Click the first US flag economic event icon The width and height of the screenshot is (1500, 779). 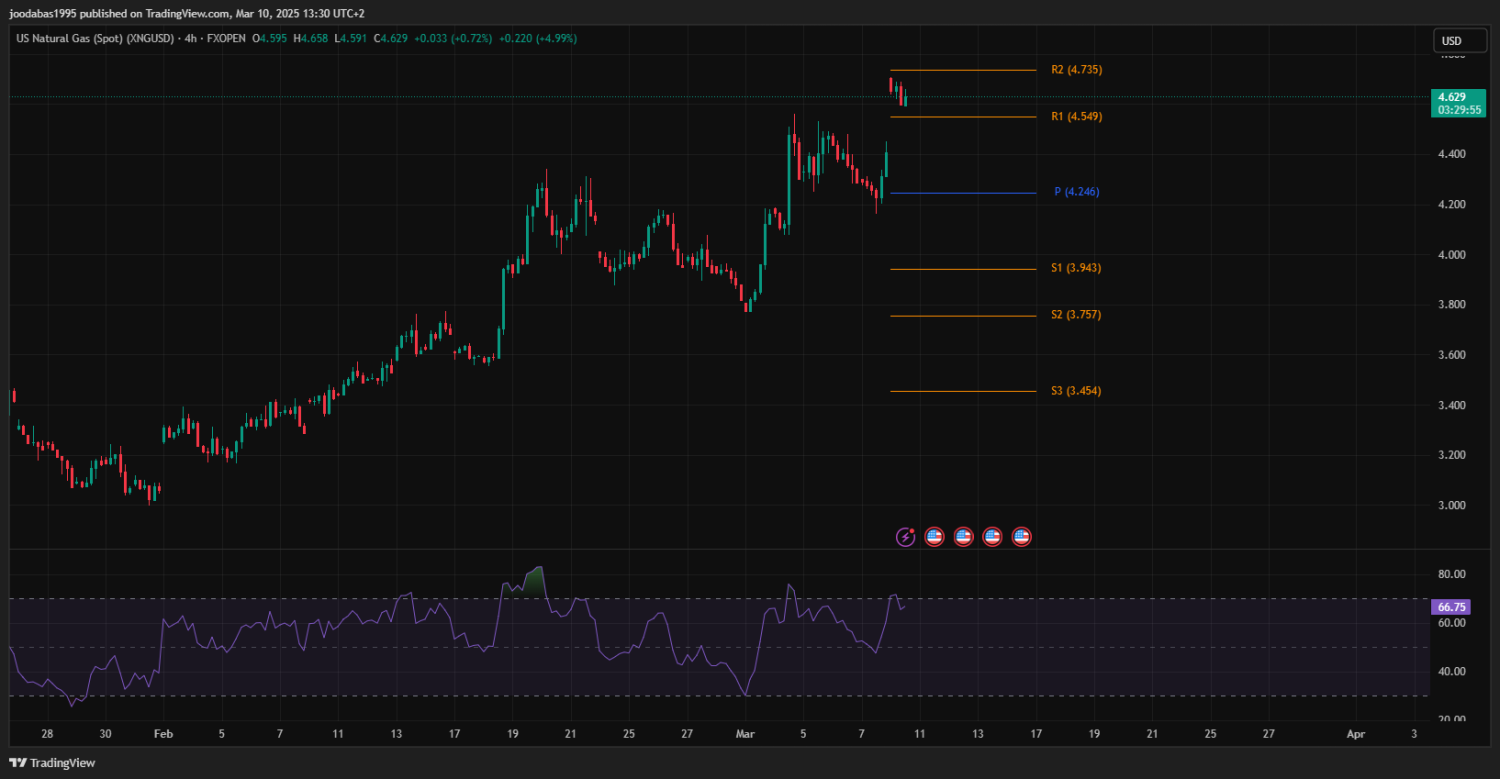(x=934, y=537)
